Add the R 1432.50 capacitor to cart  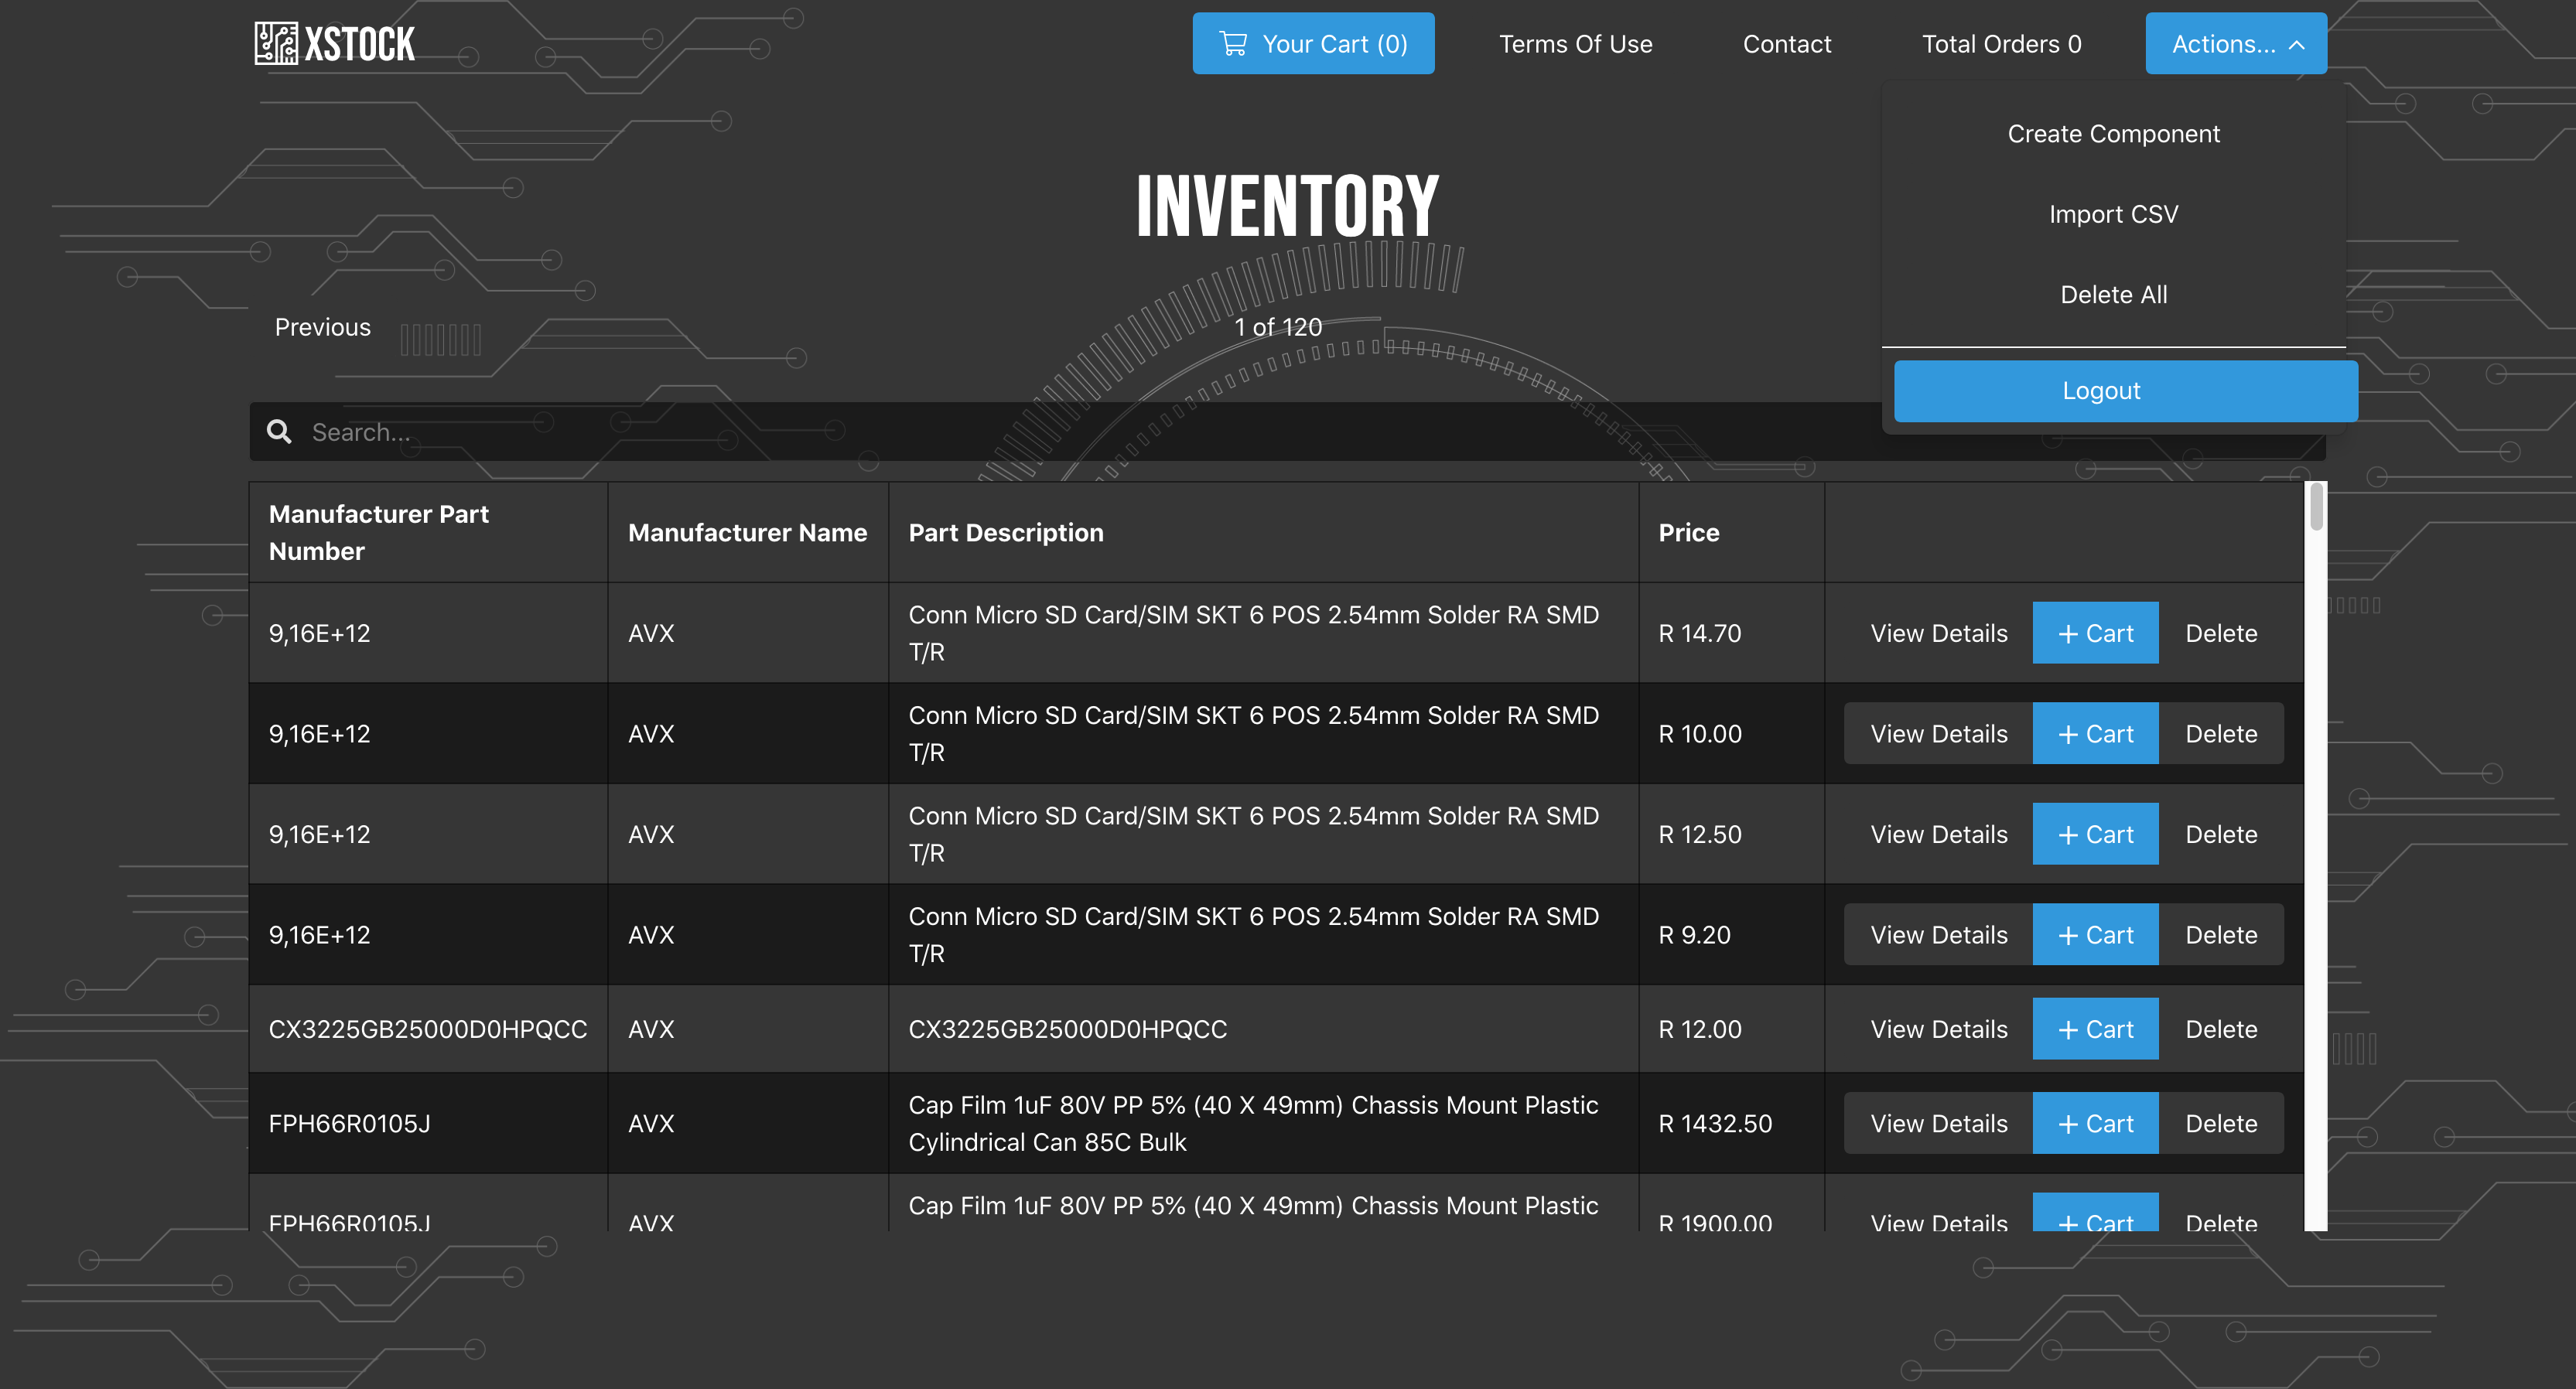tap(2095, 1123)
